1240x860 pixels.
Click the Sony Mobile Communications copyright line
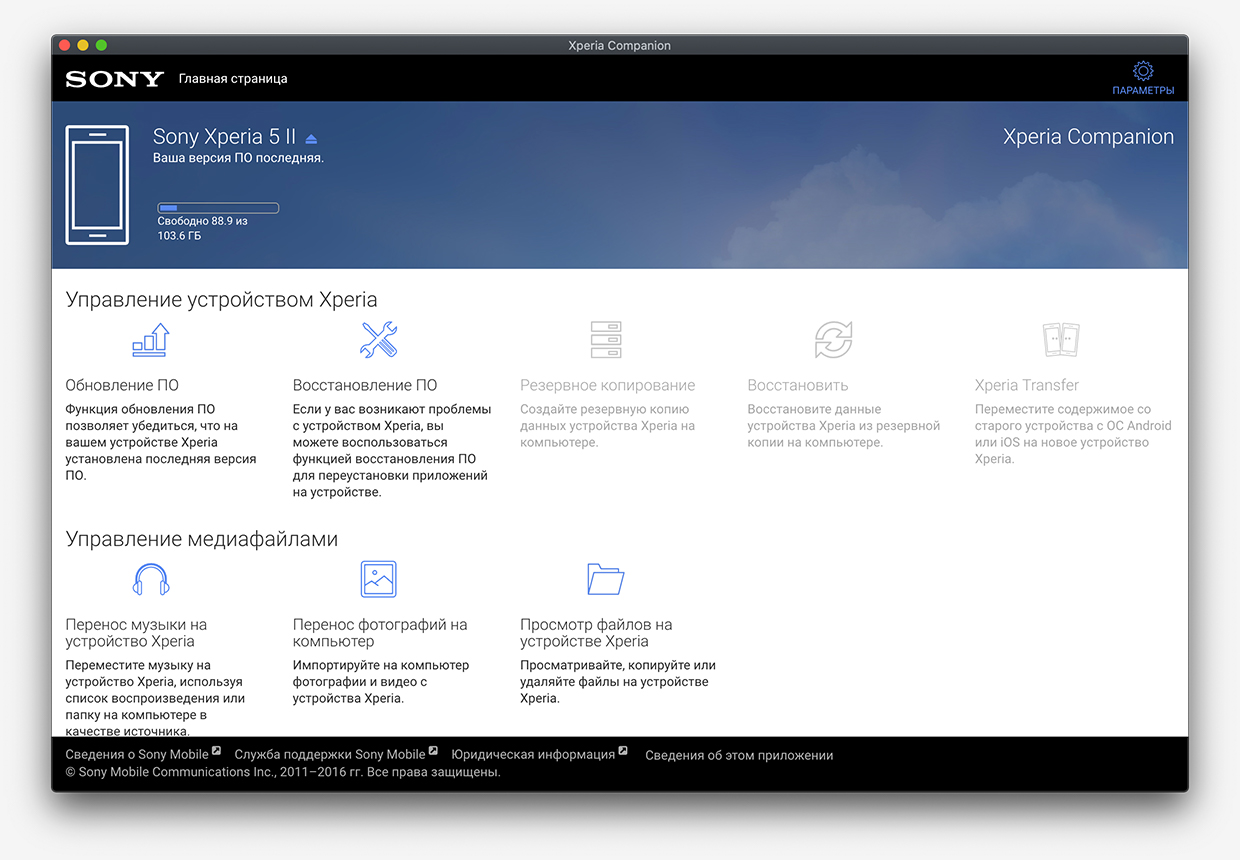(283, 772)
